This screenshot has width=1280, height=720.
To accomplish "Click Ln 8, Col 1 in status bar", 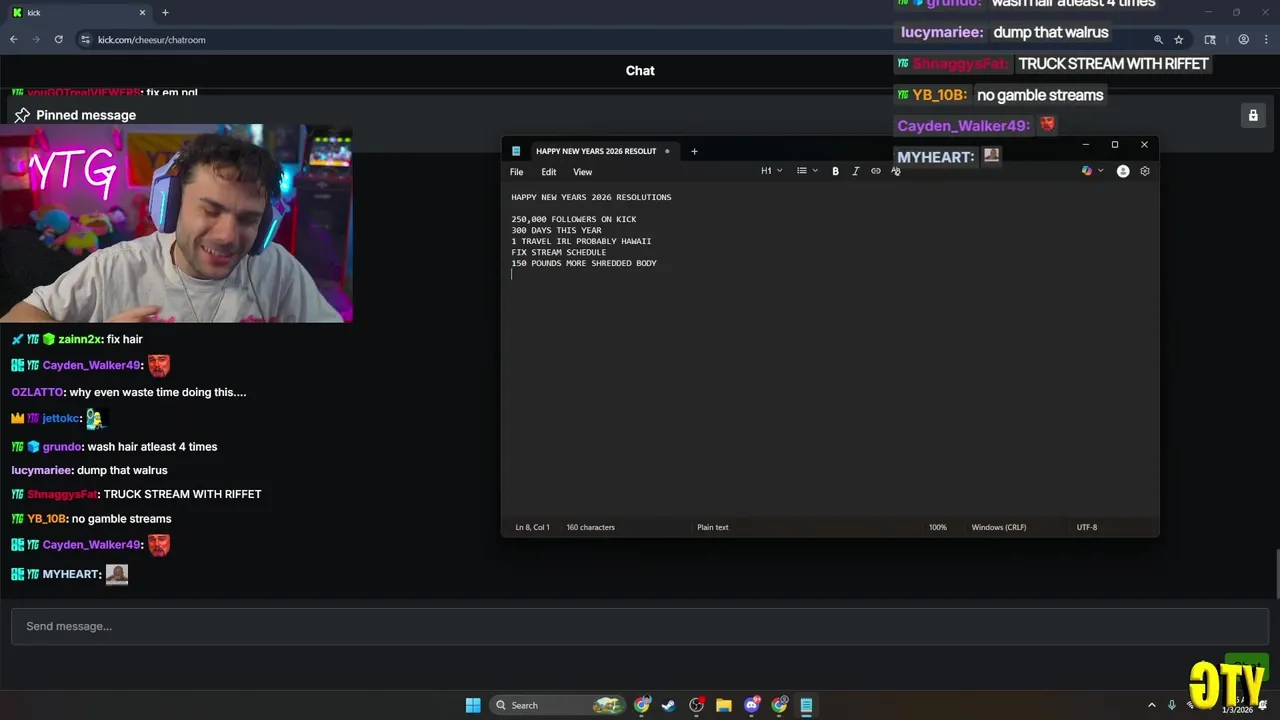I will (532, 527).
